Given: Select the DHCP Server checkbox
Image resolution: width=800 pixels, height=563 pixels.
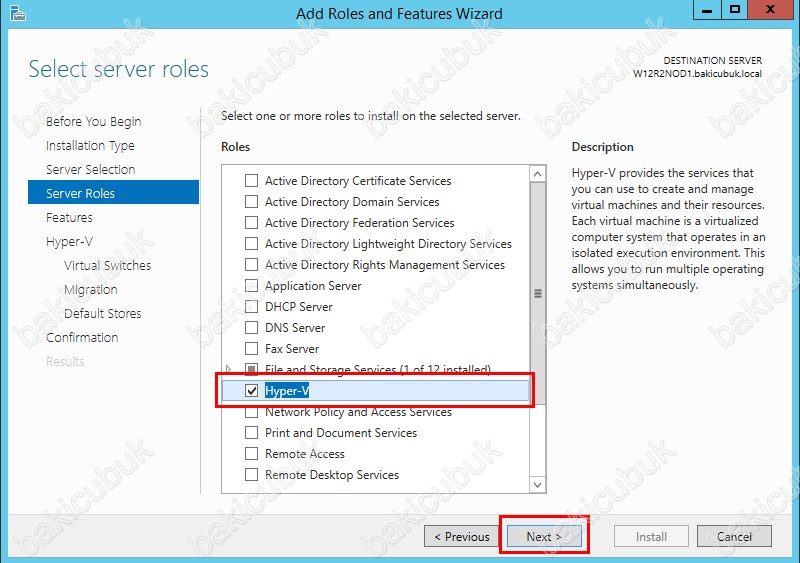Looking at the screenshot, I should 252,307.
